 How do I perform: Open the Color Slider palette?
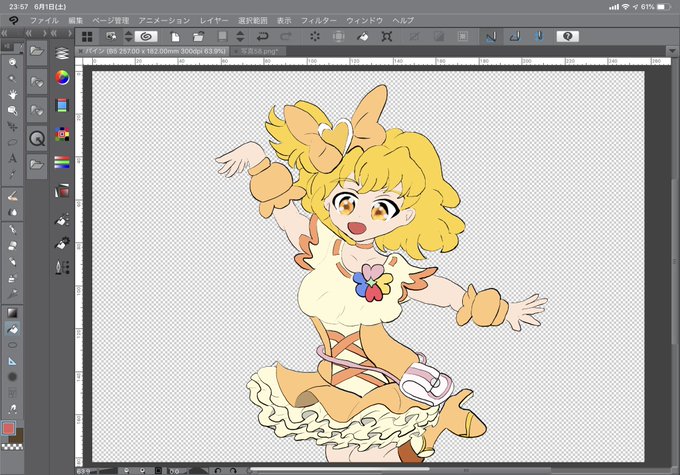click(62, 162)
